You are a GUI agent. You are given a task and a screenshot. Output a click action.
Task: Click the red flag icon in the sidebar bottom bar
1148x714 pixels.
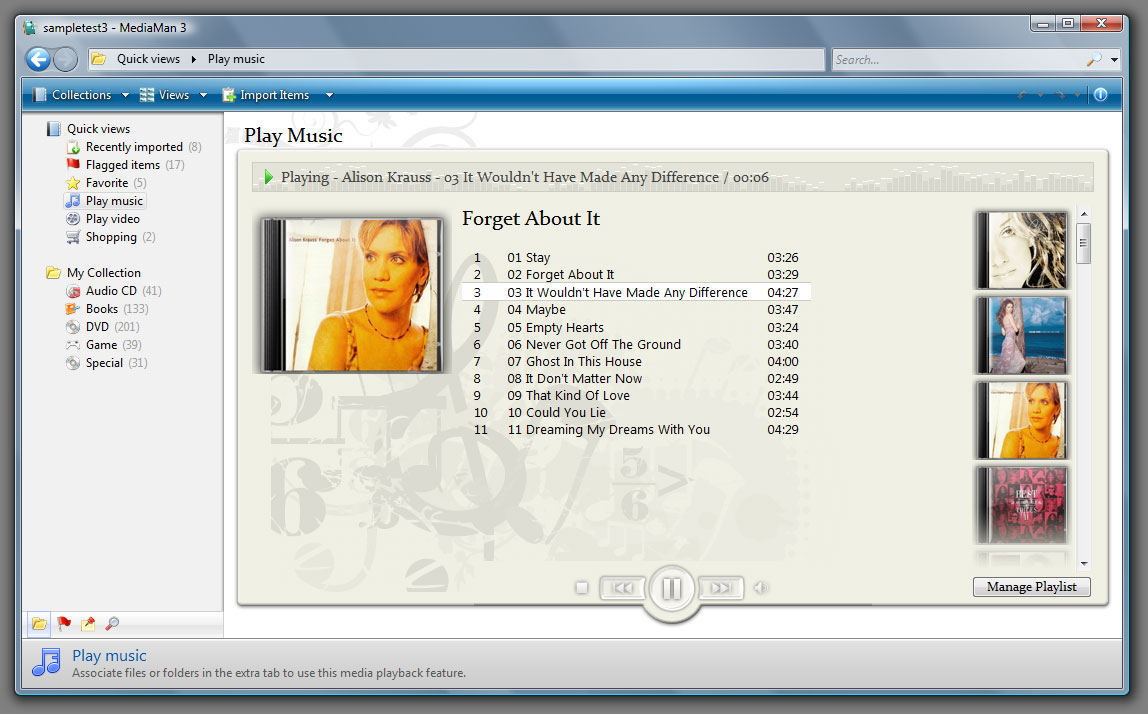[64, 624]
